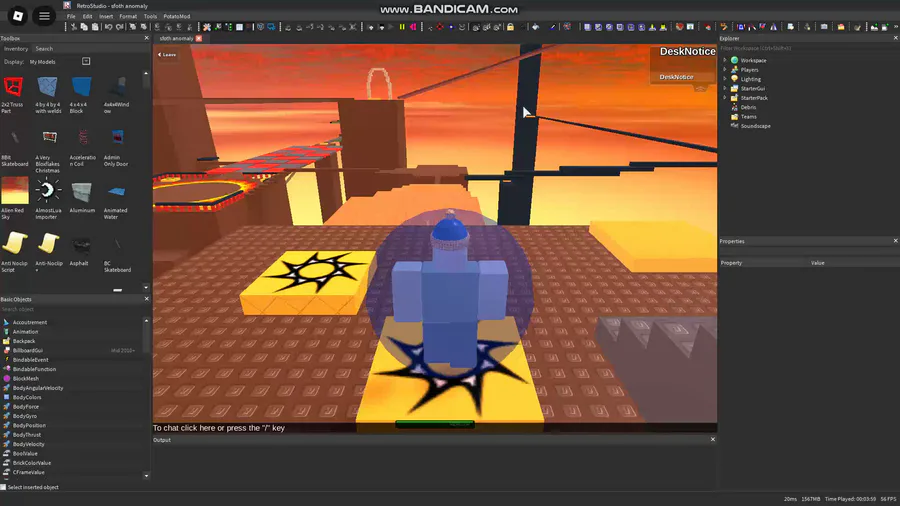This screenshot has height=506, width=900.
Task: Toggle the Select inserted object checkbox
Action: [3, 487]
